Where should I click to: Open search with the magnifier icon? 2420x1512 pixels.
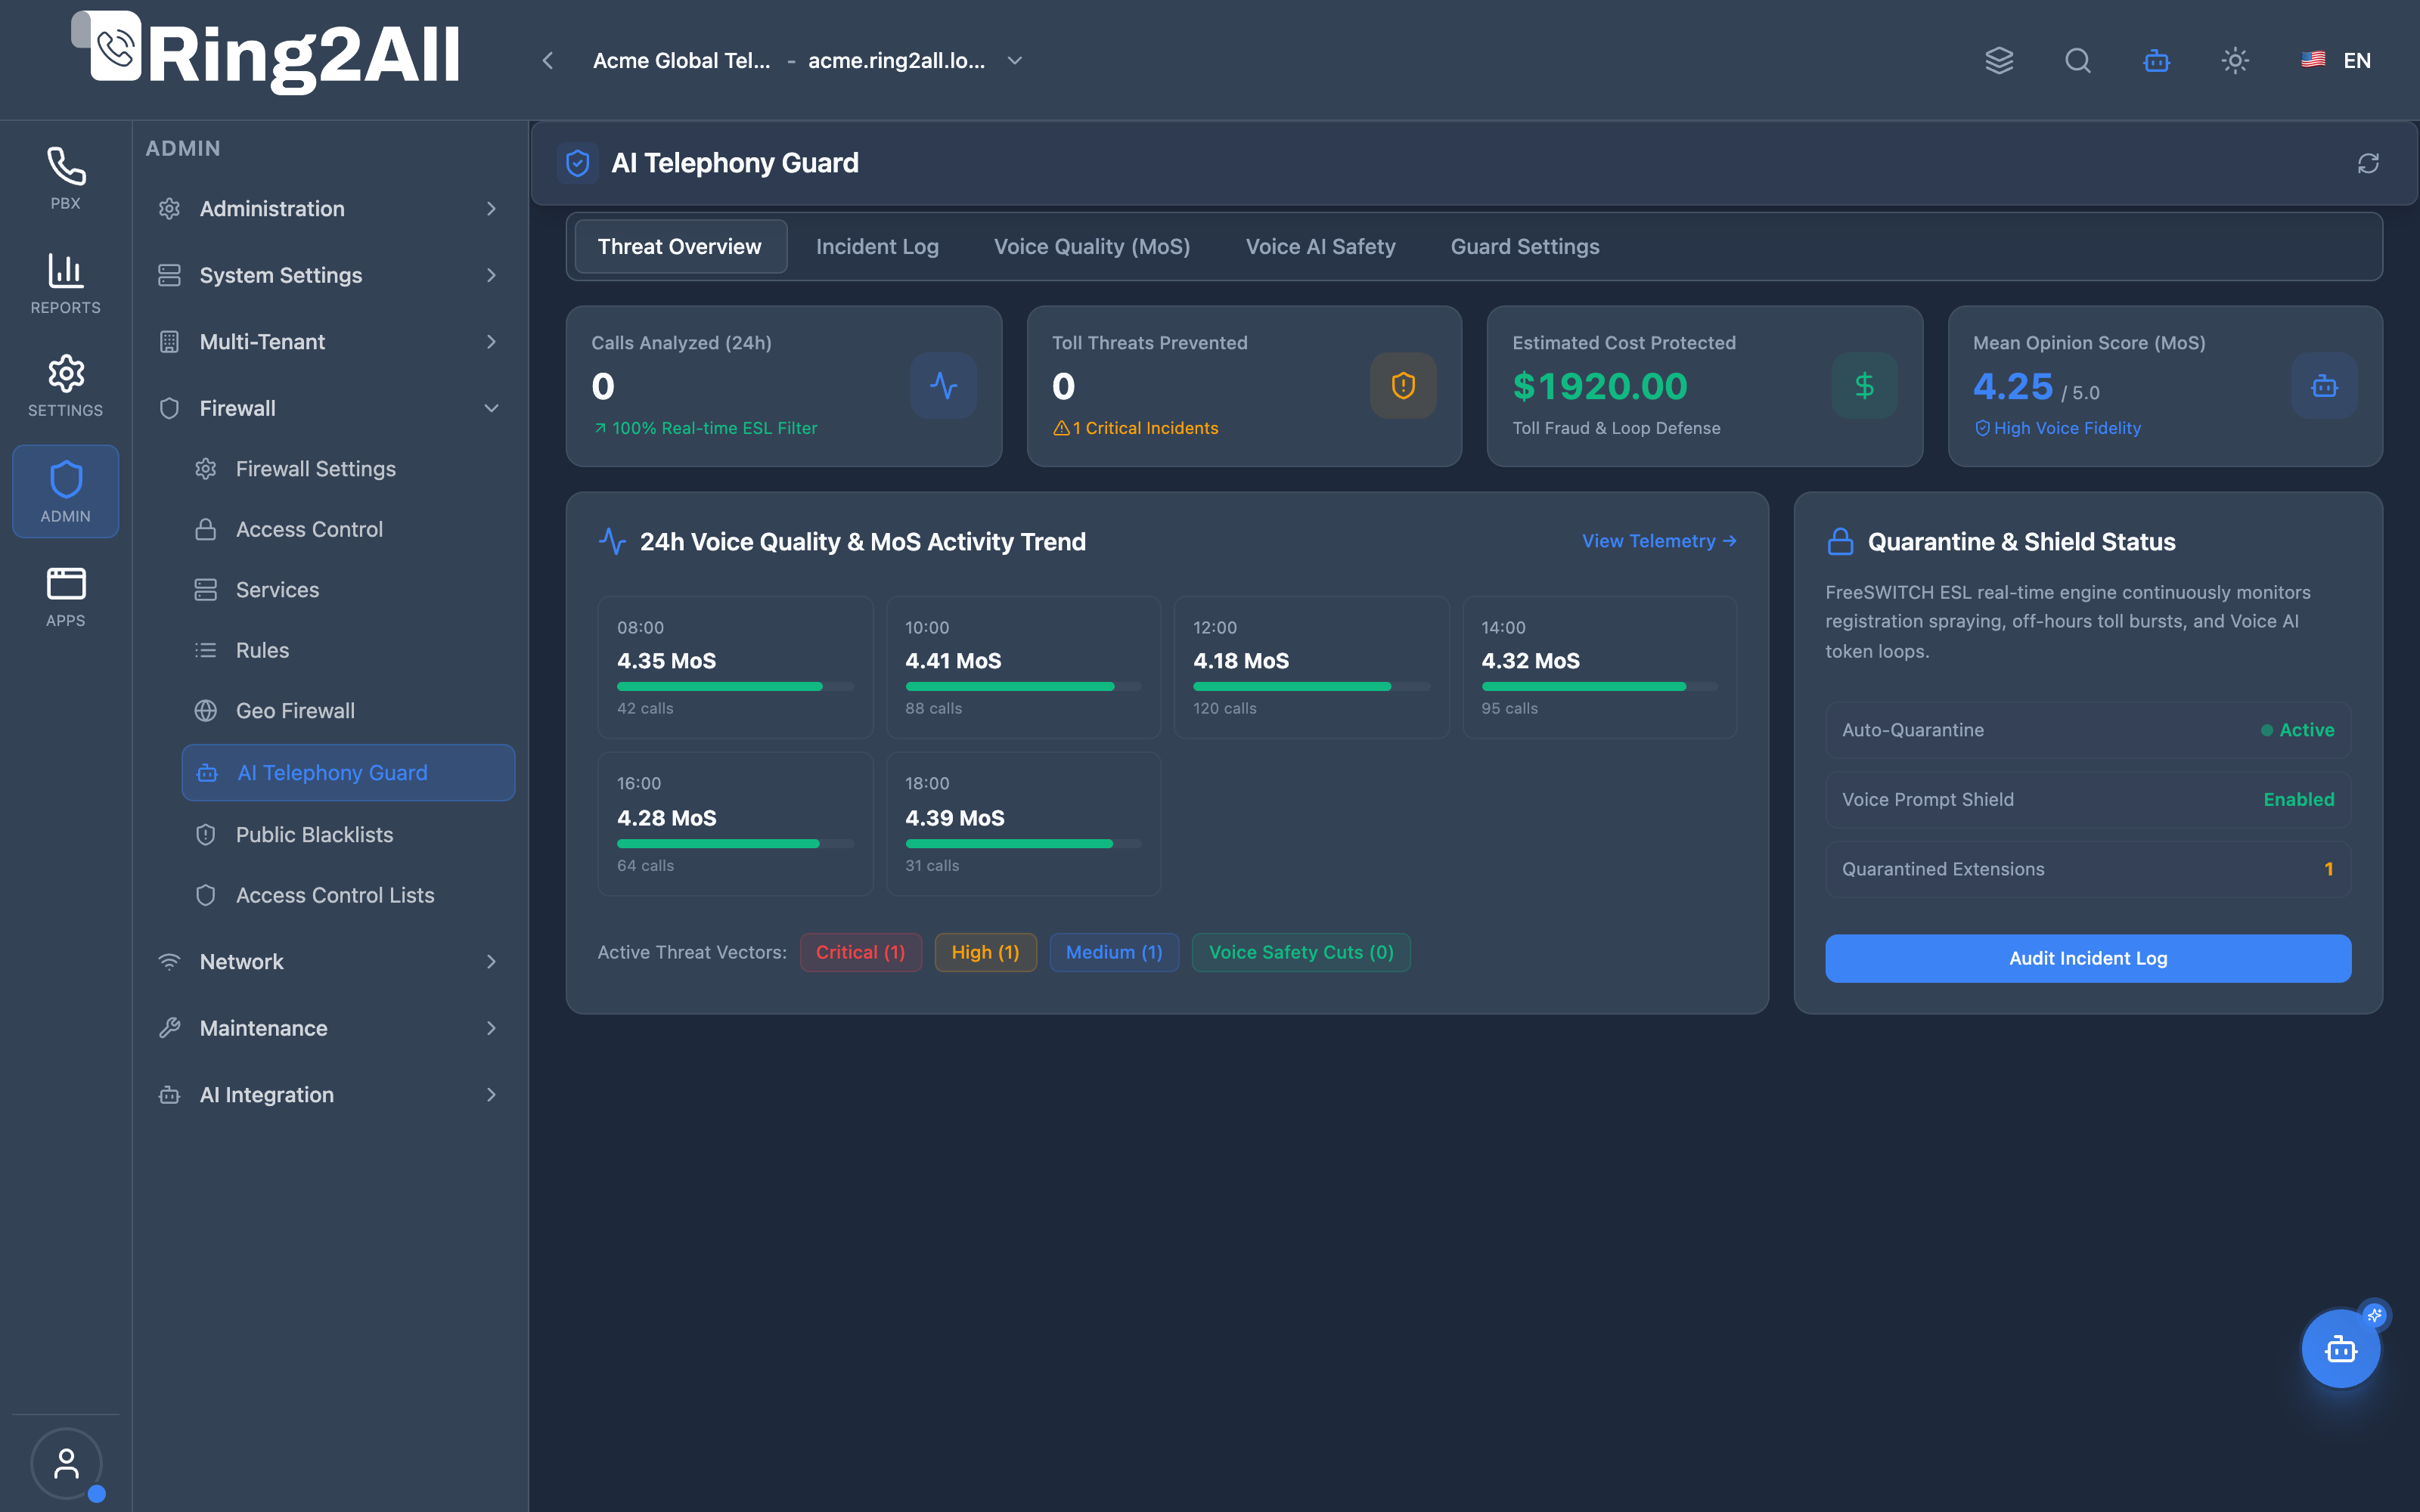(x=2078, y=61)
